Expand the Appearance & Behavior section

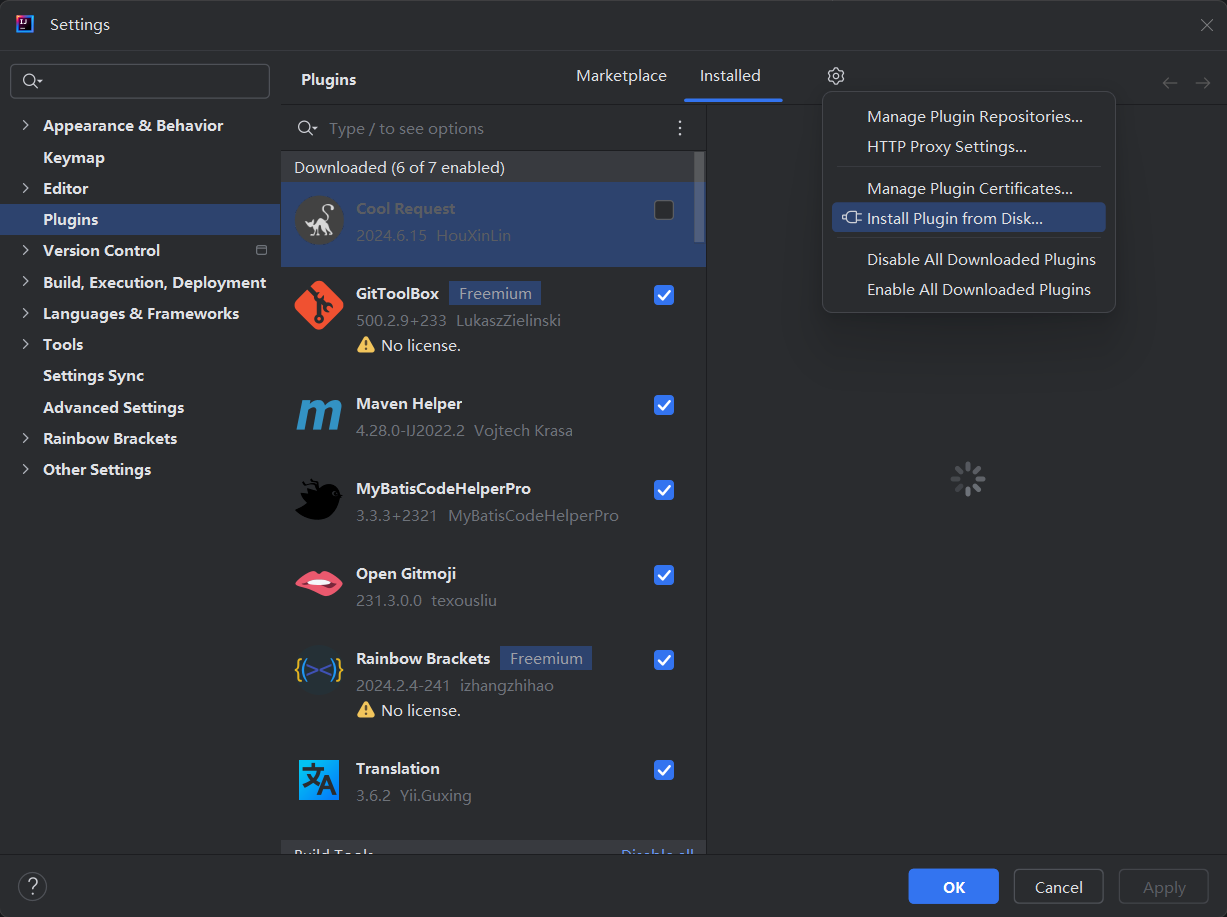pyautogui.click(x=26, y=126)
